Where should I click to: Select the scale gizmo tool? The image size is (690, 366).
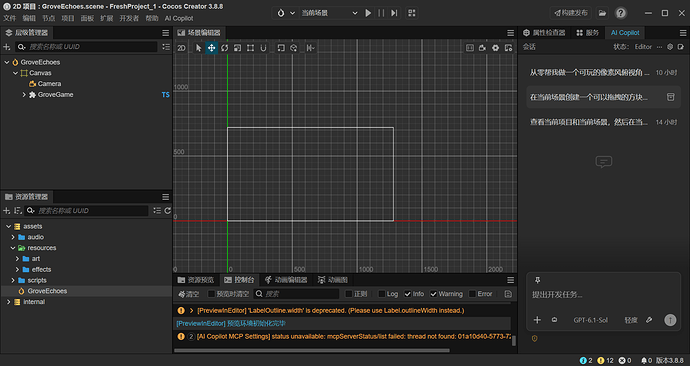click(237, 48)
